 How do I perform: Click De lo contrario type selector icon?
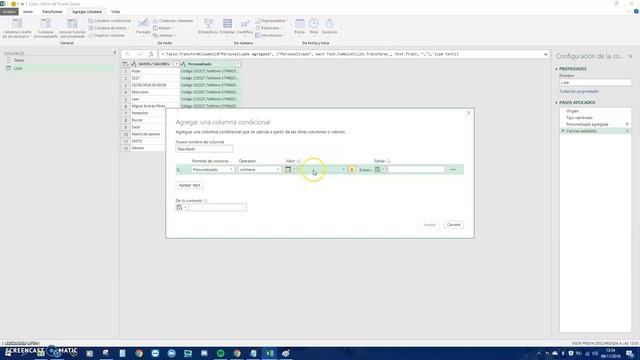tap(181, 208)
